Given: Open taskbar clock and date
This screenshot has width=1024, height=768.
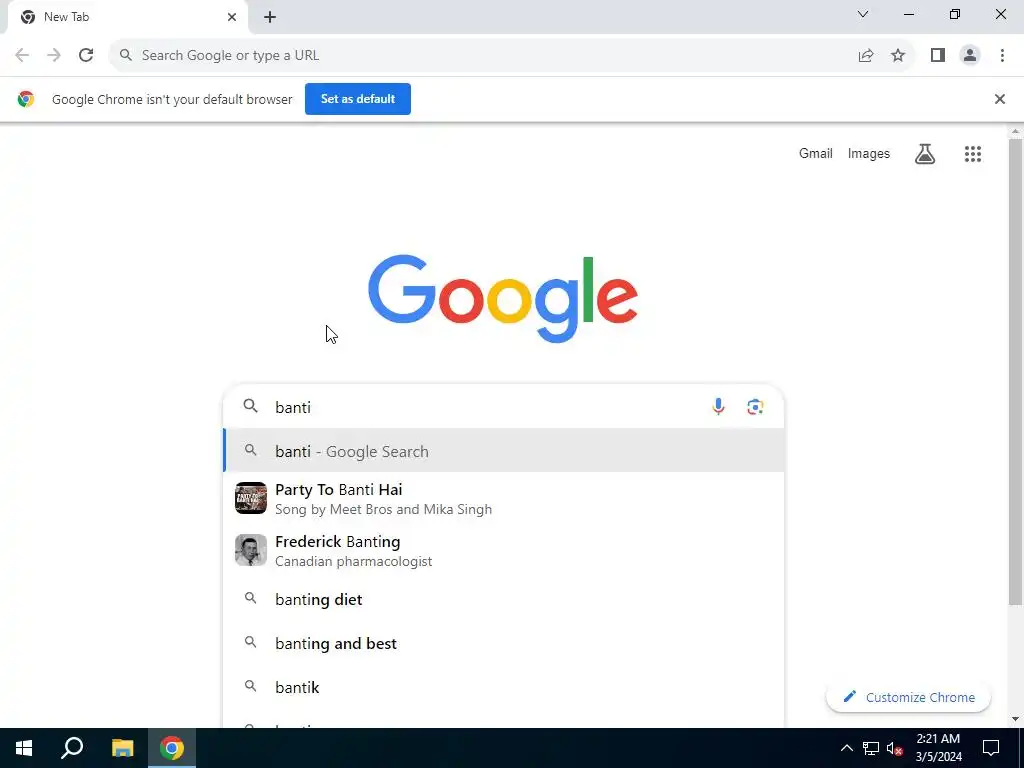Looking at the screenshot, I should 938,748.
